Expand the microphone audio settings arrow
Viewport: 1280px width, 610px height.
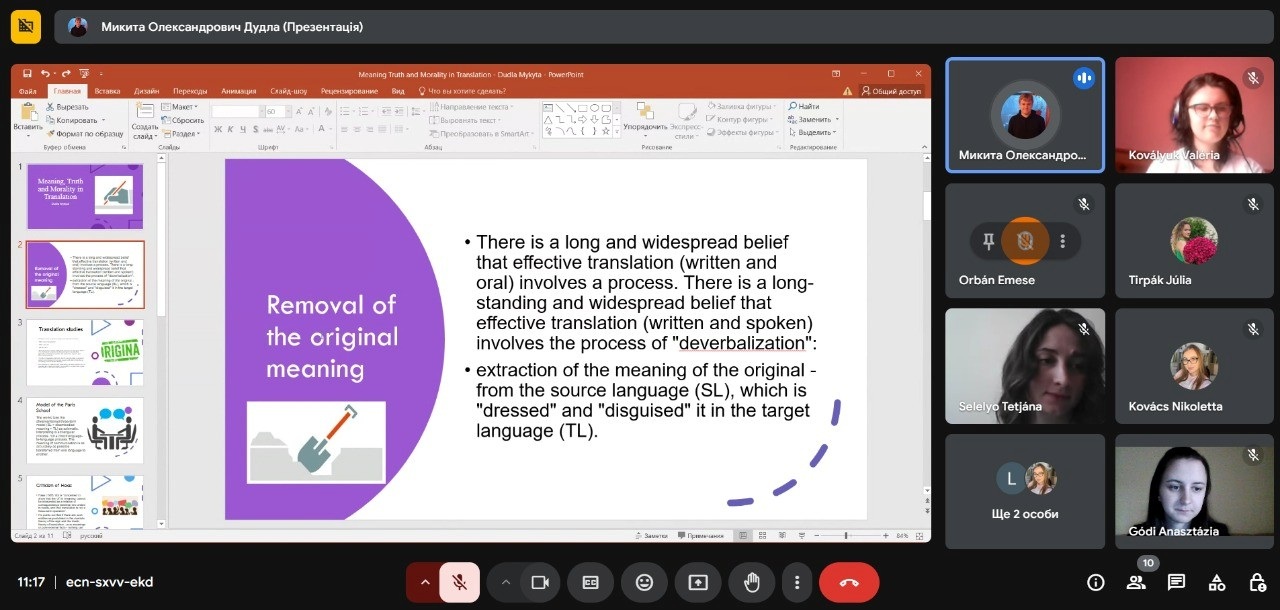tap(425, 582)
